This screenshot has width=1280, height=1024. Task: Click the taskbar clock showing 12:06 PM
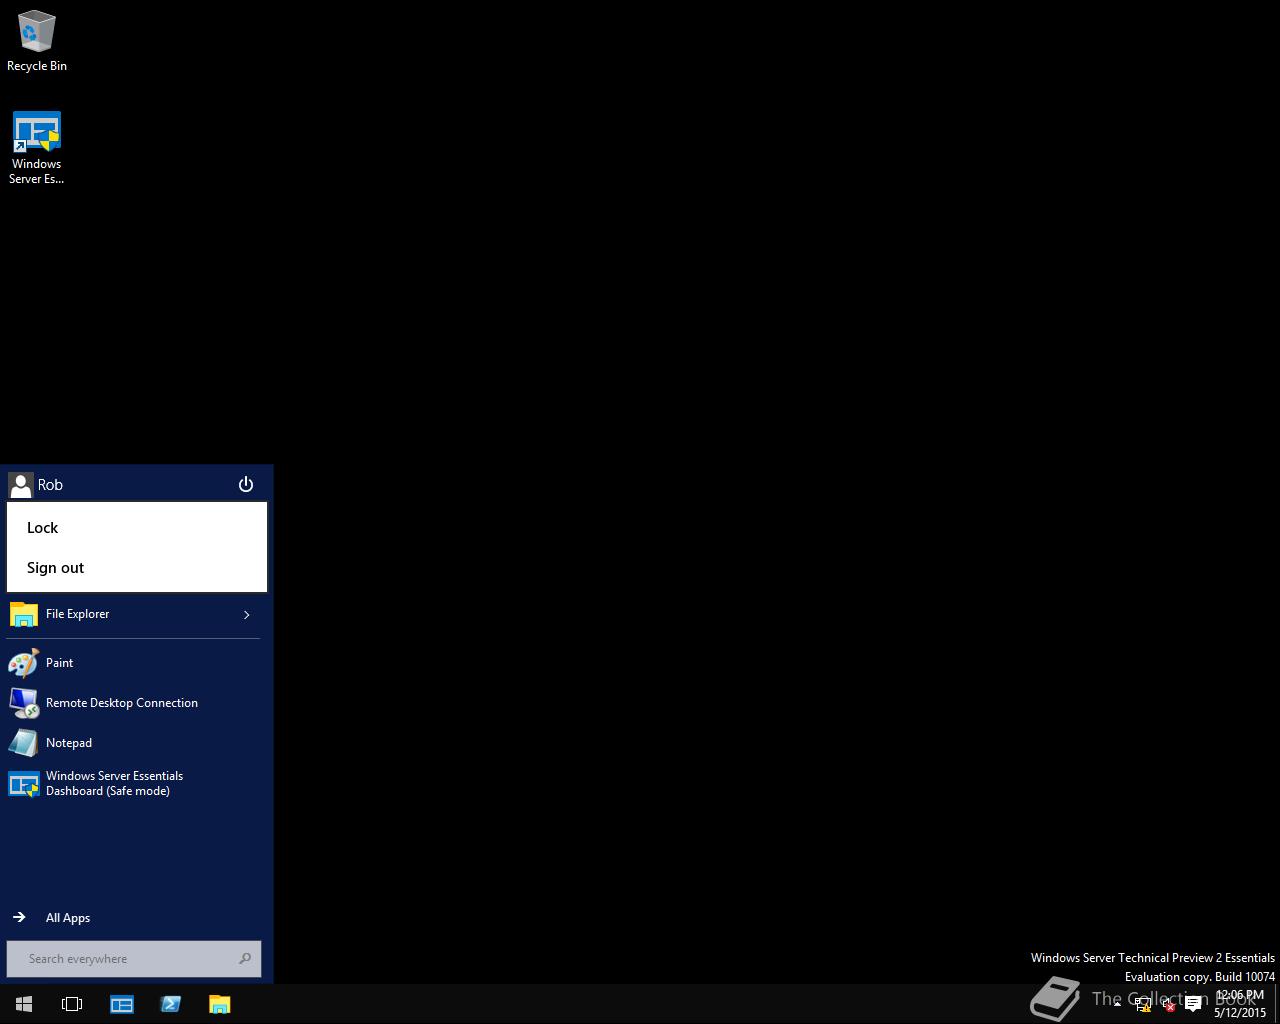[1240, 1004]
